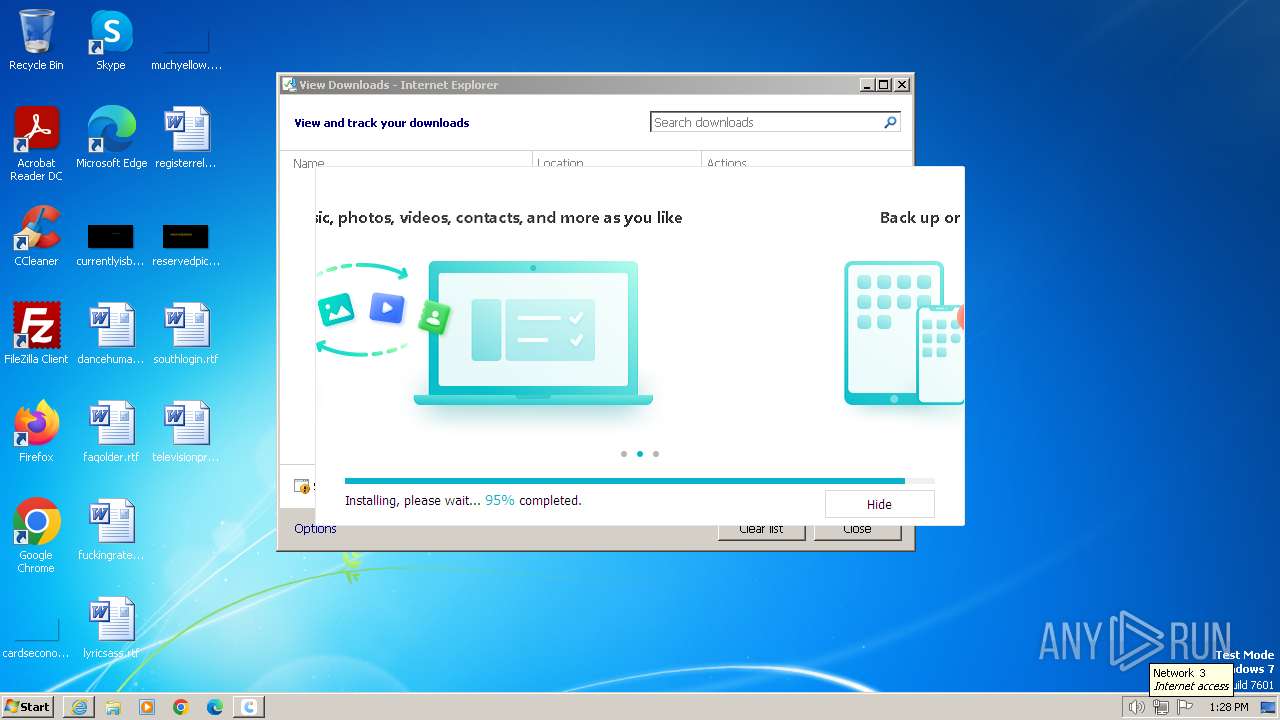Launch Microsoft Edge desktop shortcut
The height and width of the screenshot is (720, 1280).
[x=111, y=137]
